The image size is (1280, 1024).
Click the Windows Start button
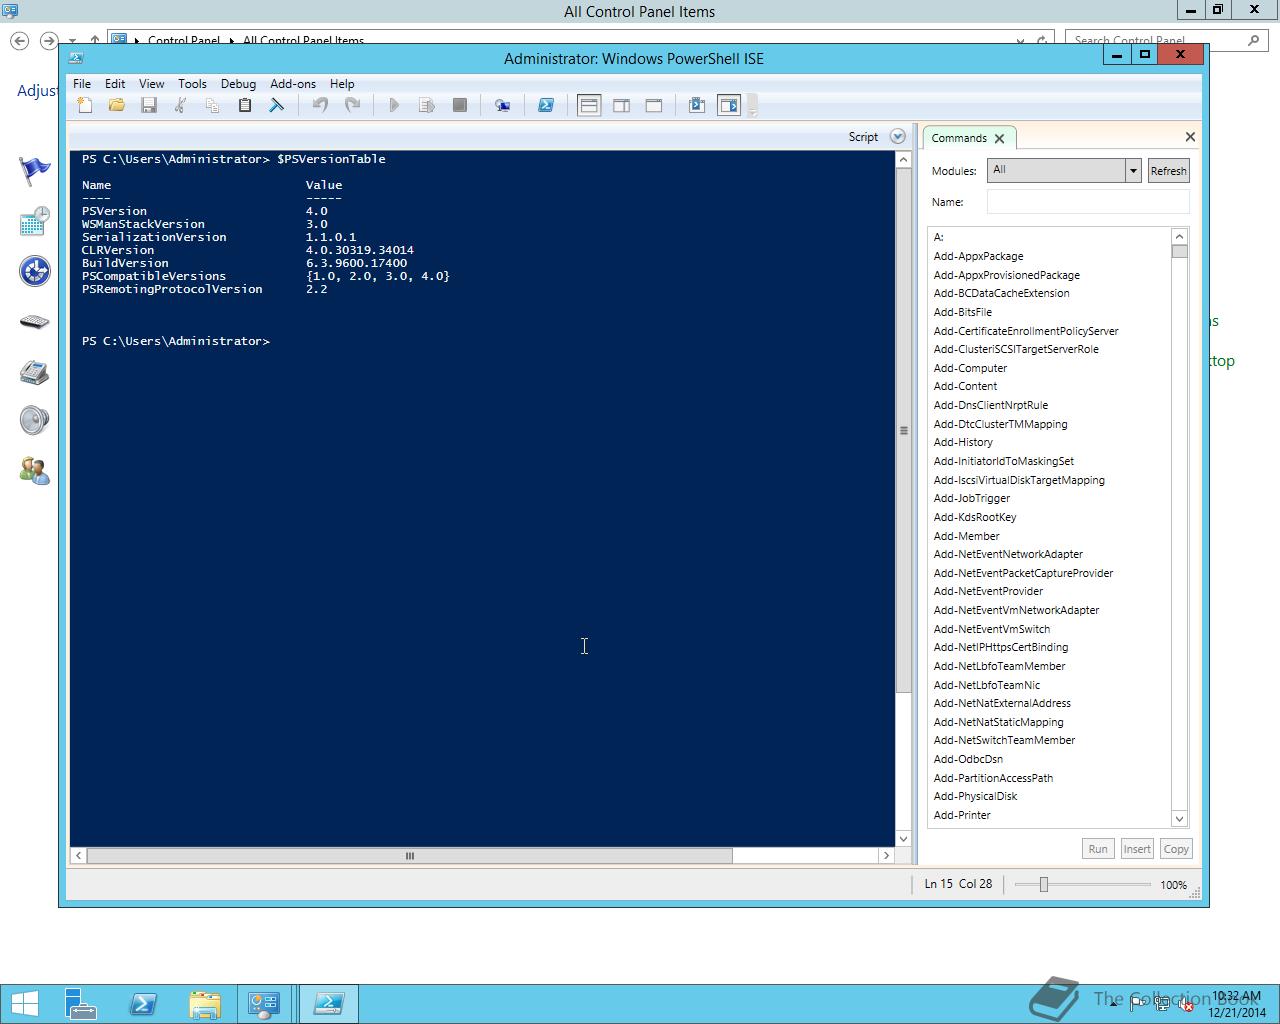(x=24, y=1004)
